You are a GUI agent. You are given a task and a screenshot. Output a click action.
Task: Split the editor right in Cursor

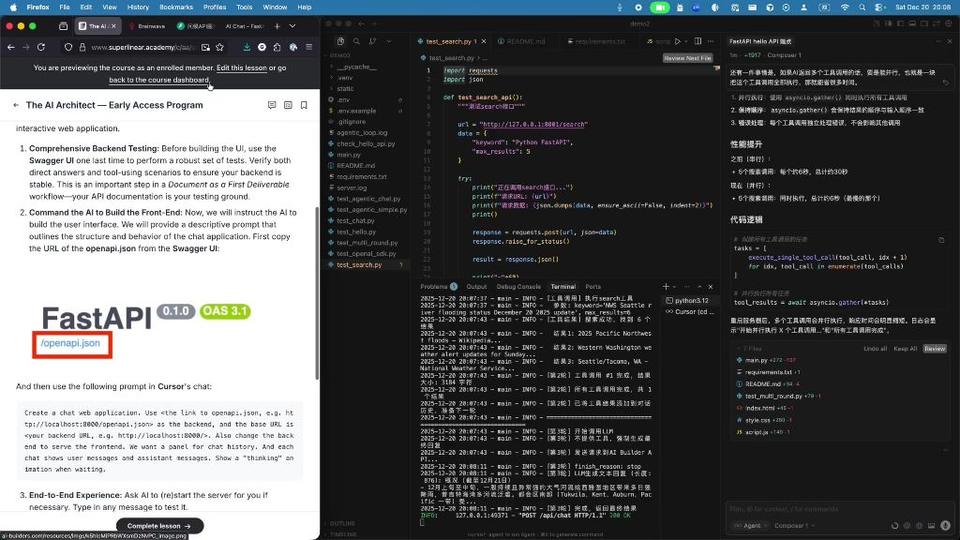[697, 41]
